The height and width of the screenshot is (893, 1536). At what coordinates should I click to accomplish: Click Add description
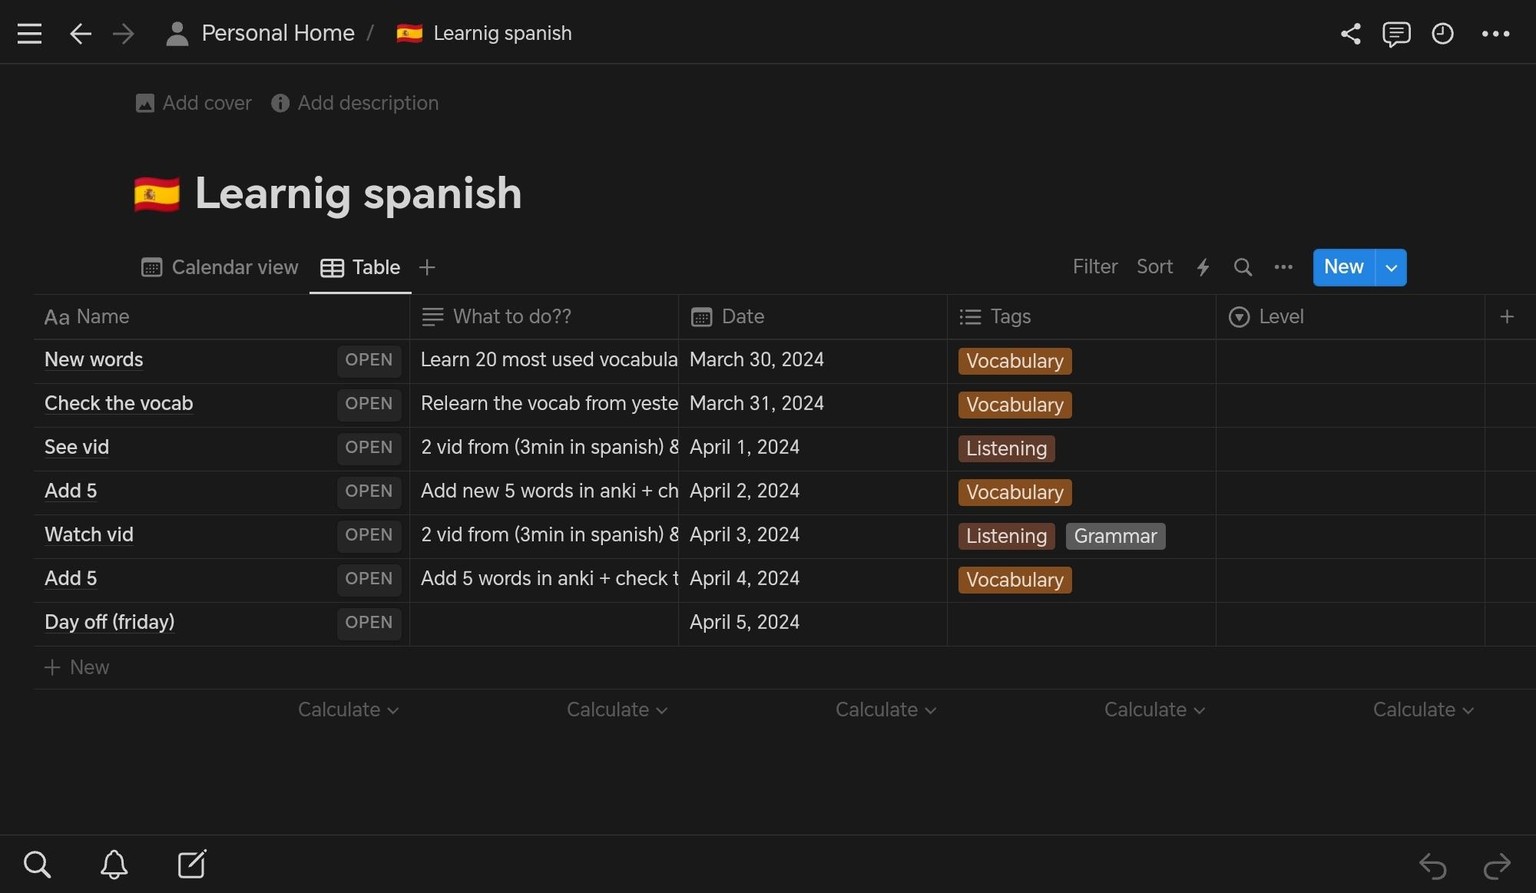pos(354,103)
